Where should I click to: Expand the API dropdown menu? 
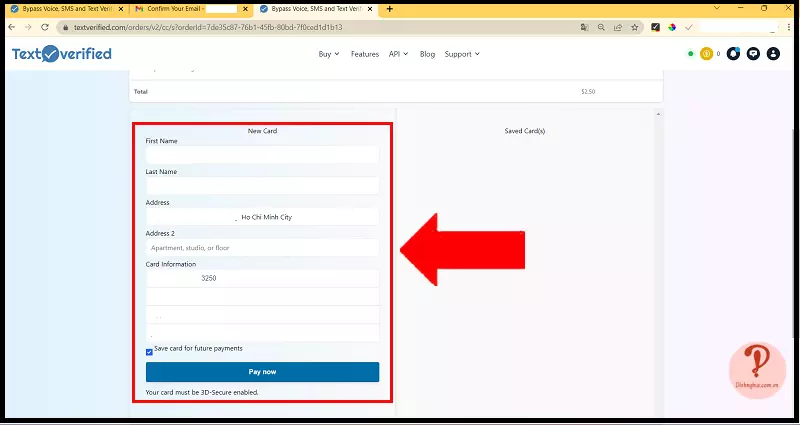(398, 54)
